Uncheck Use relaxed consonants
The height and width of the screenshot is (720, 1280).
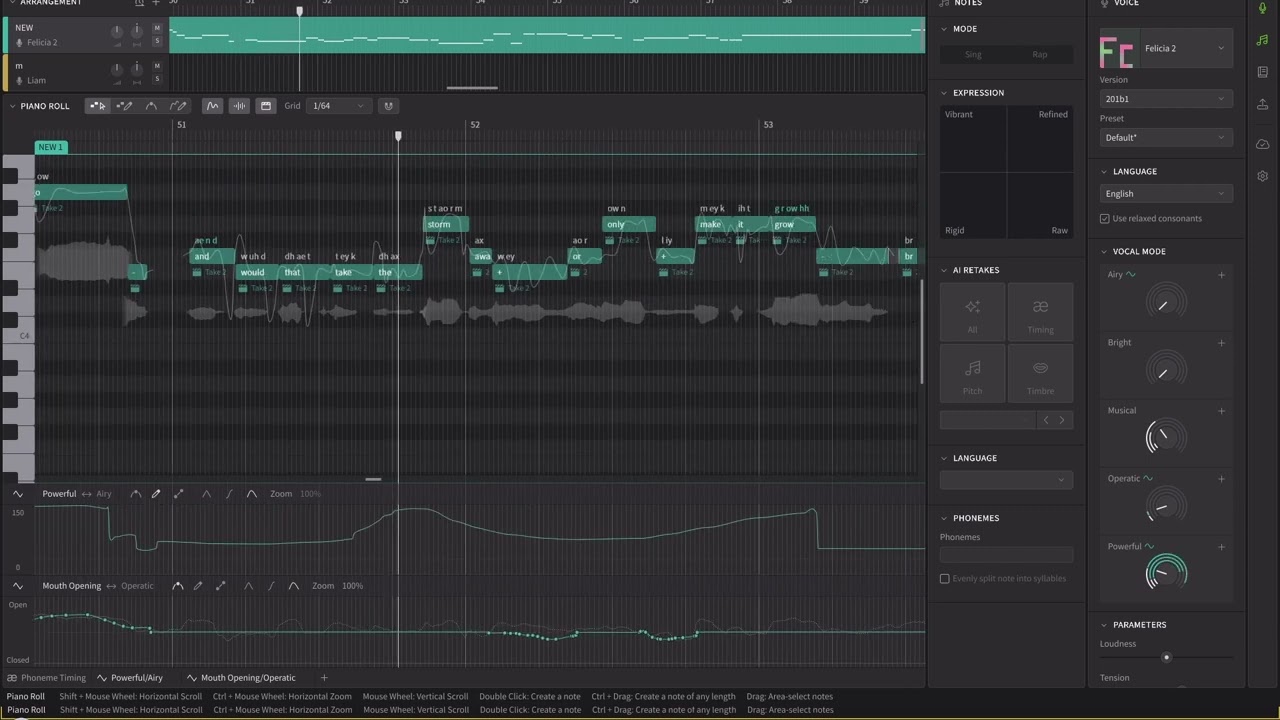1105,219
